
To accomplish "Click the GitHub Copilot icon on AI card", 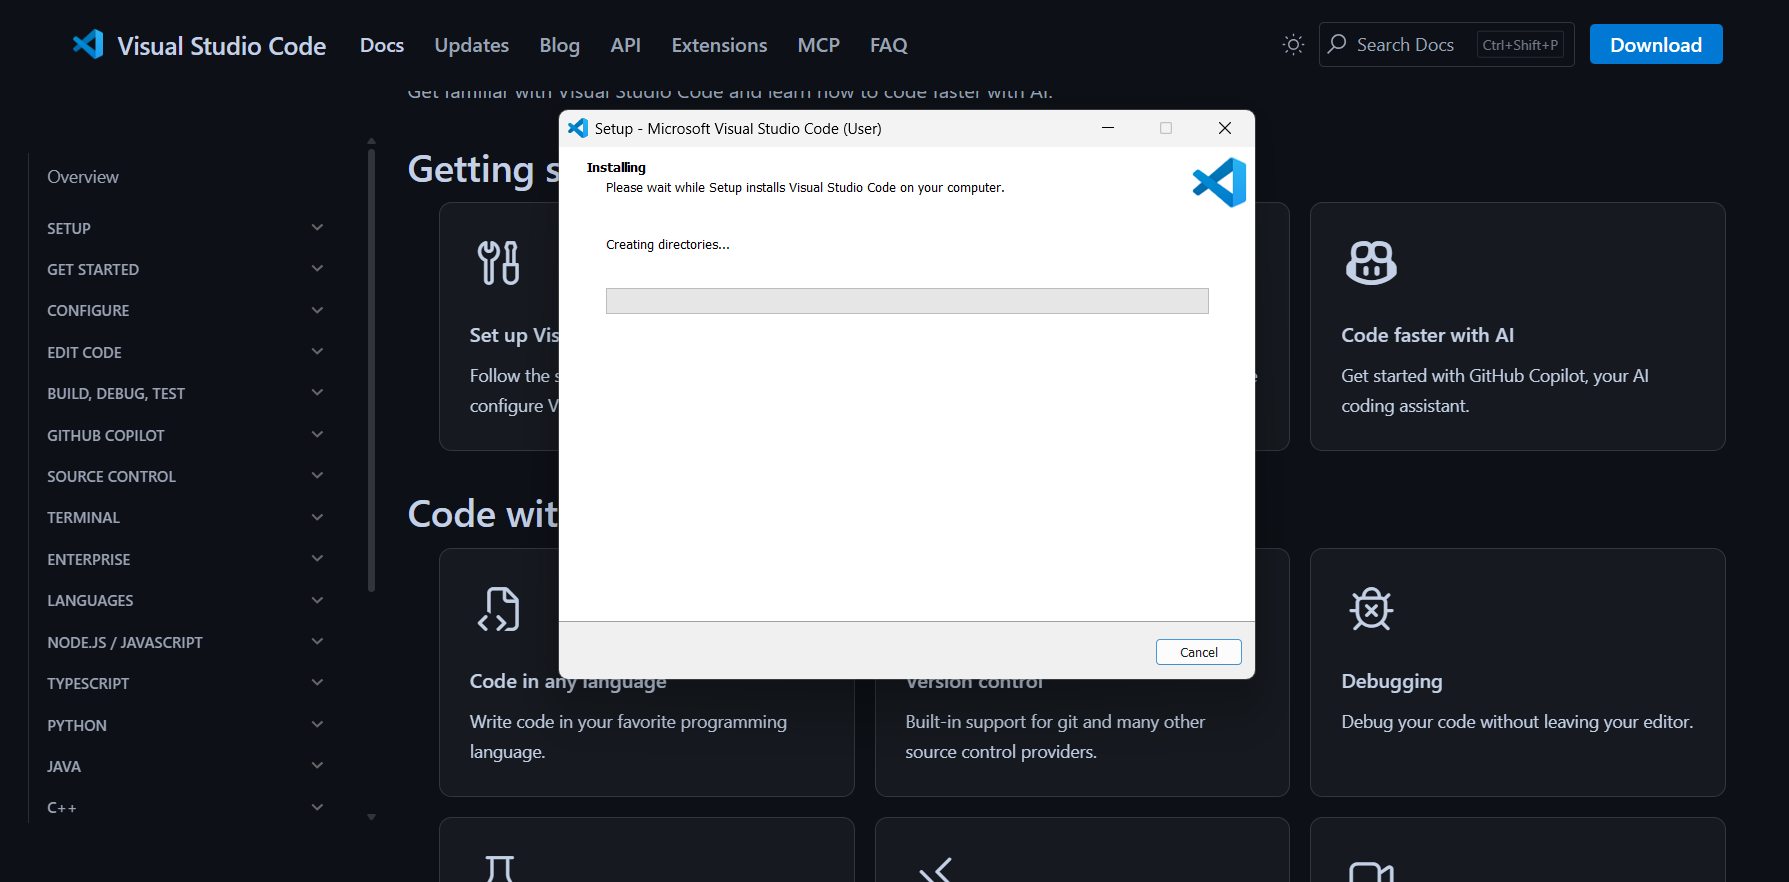I will 1371,263.
